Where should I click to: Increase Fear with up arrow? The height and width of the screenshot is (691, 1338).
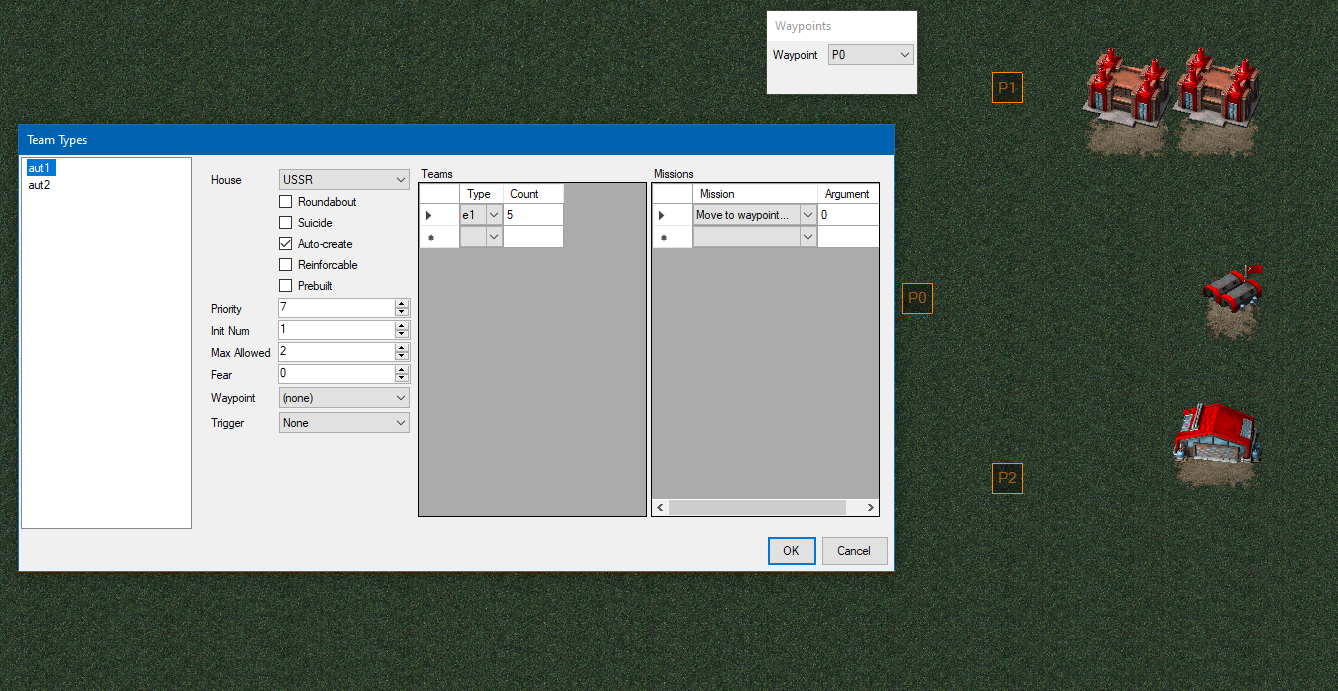[x=402, y=370]
